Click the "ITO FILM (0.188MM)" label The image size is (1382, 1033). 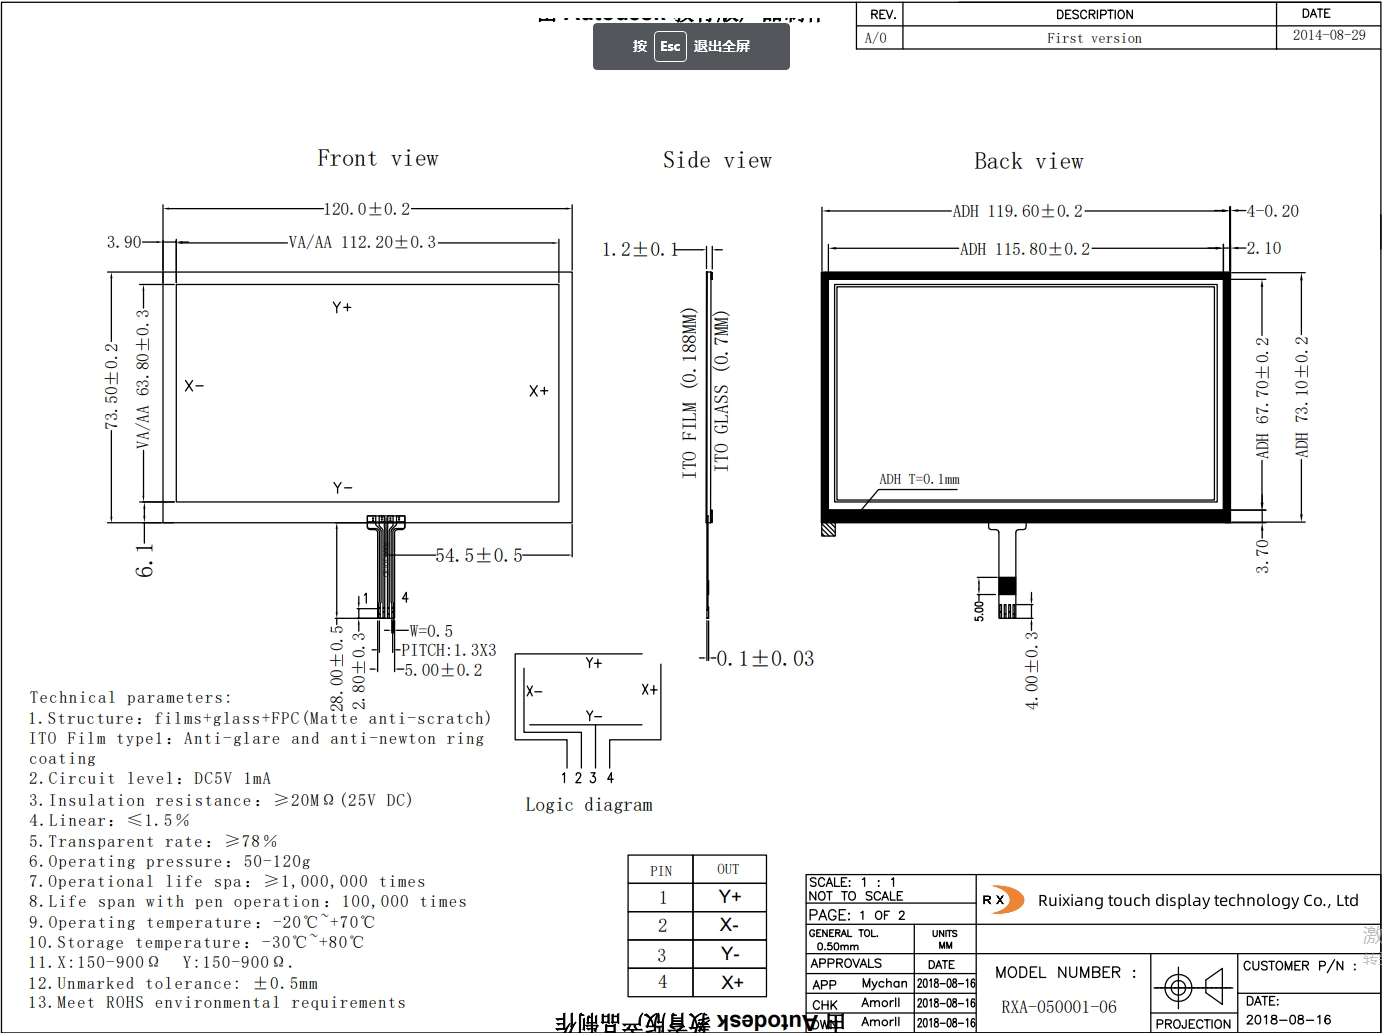coord(689,392)
